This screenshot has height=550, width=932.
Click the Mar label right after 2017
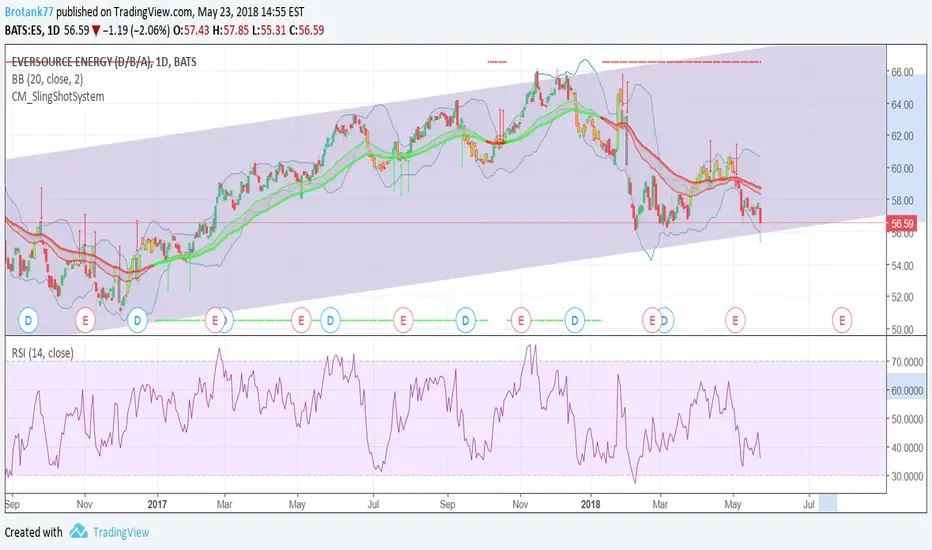click(x=224, y=504)
